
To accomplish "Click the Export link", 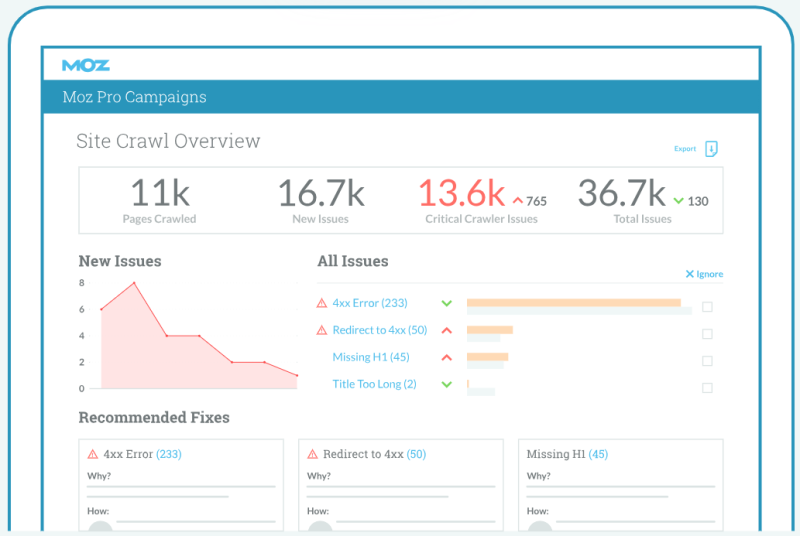I will pyautogui.click(x=685, y=149).
